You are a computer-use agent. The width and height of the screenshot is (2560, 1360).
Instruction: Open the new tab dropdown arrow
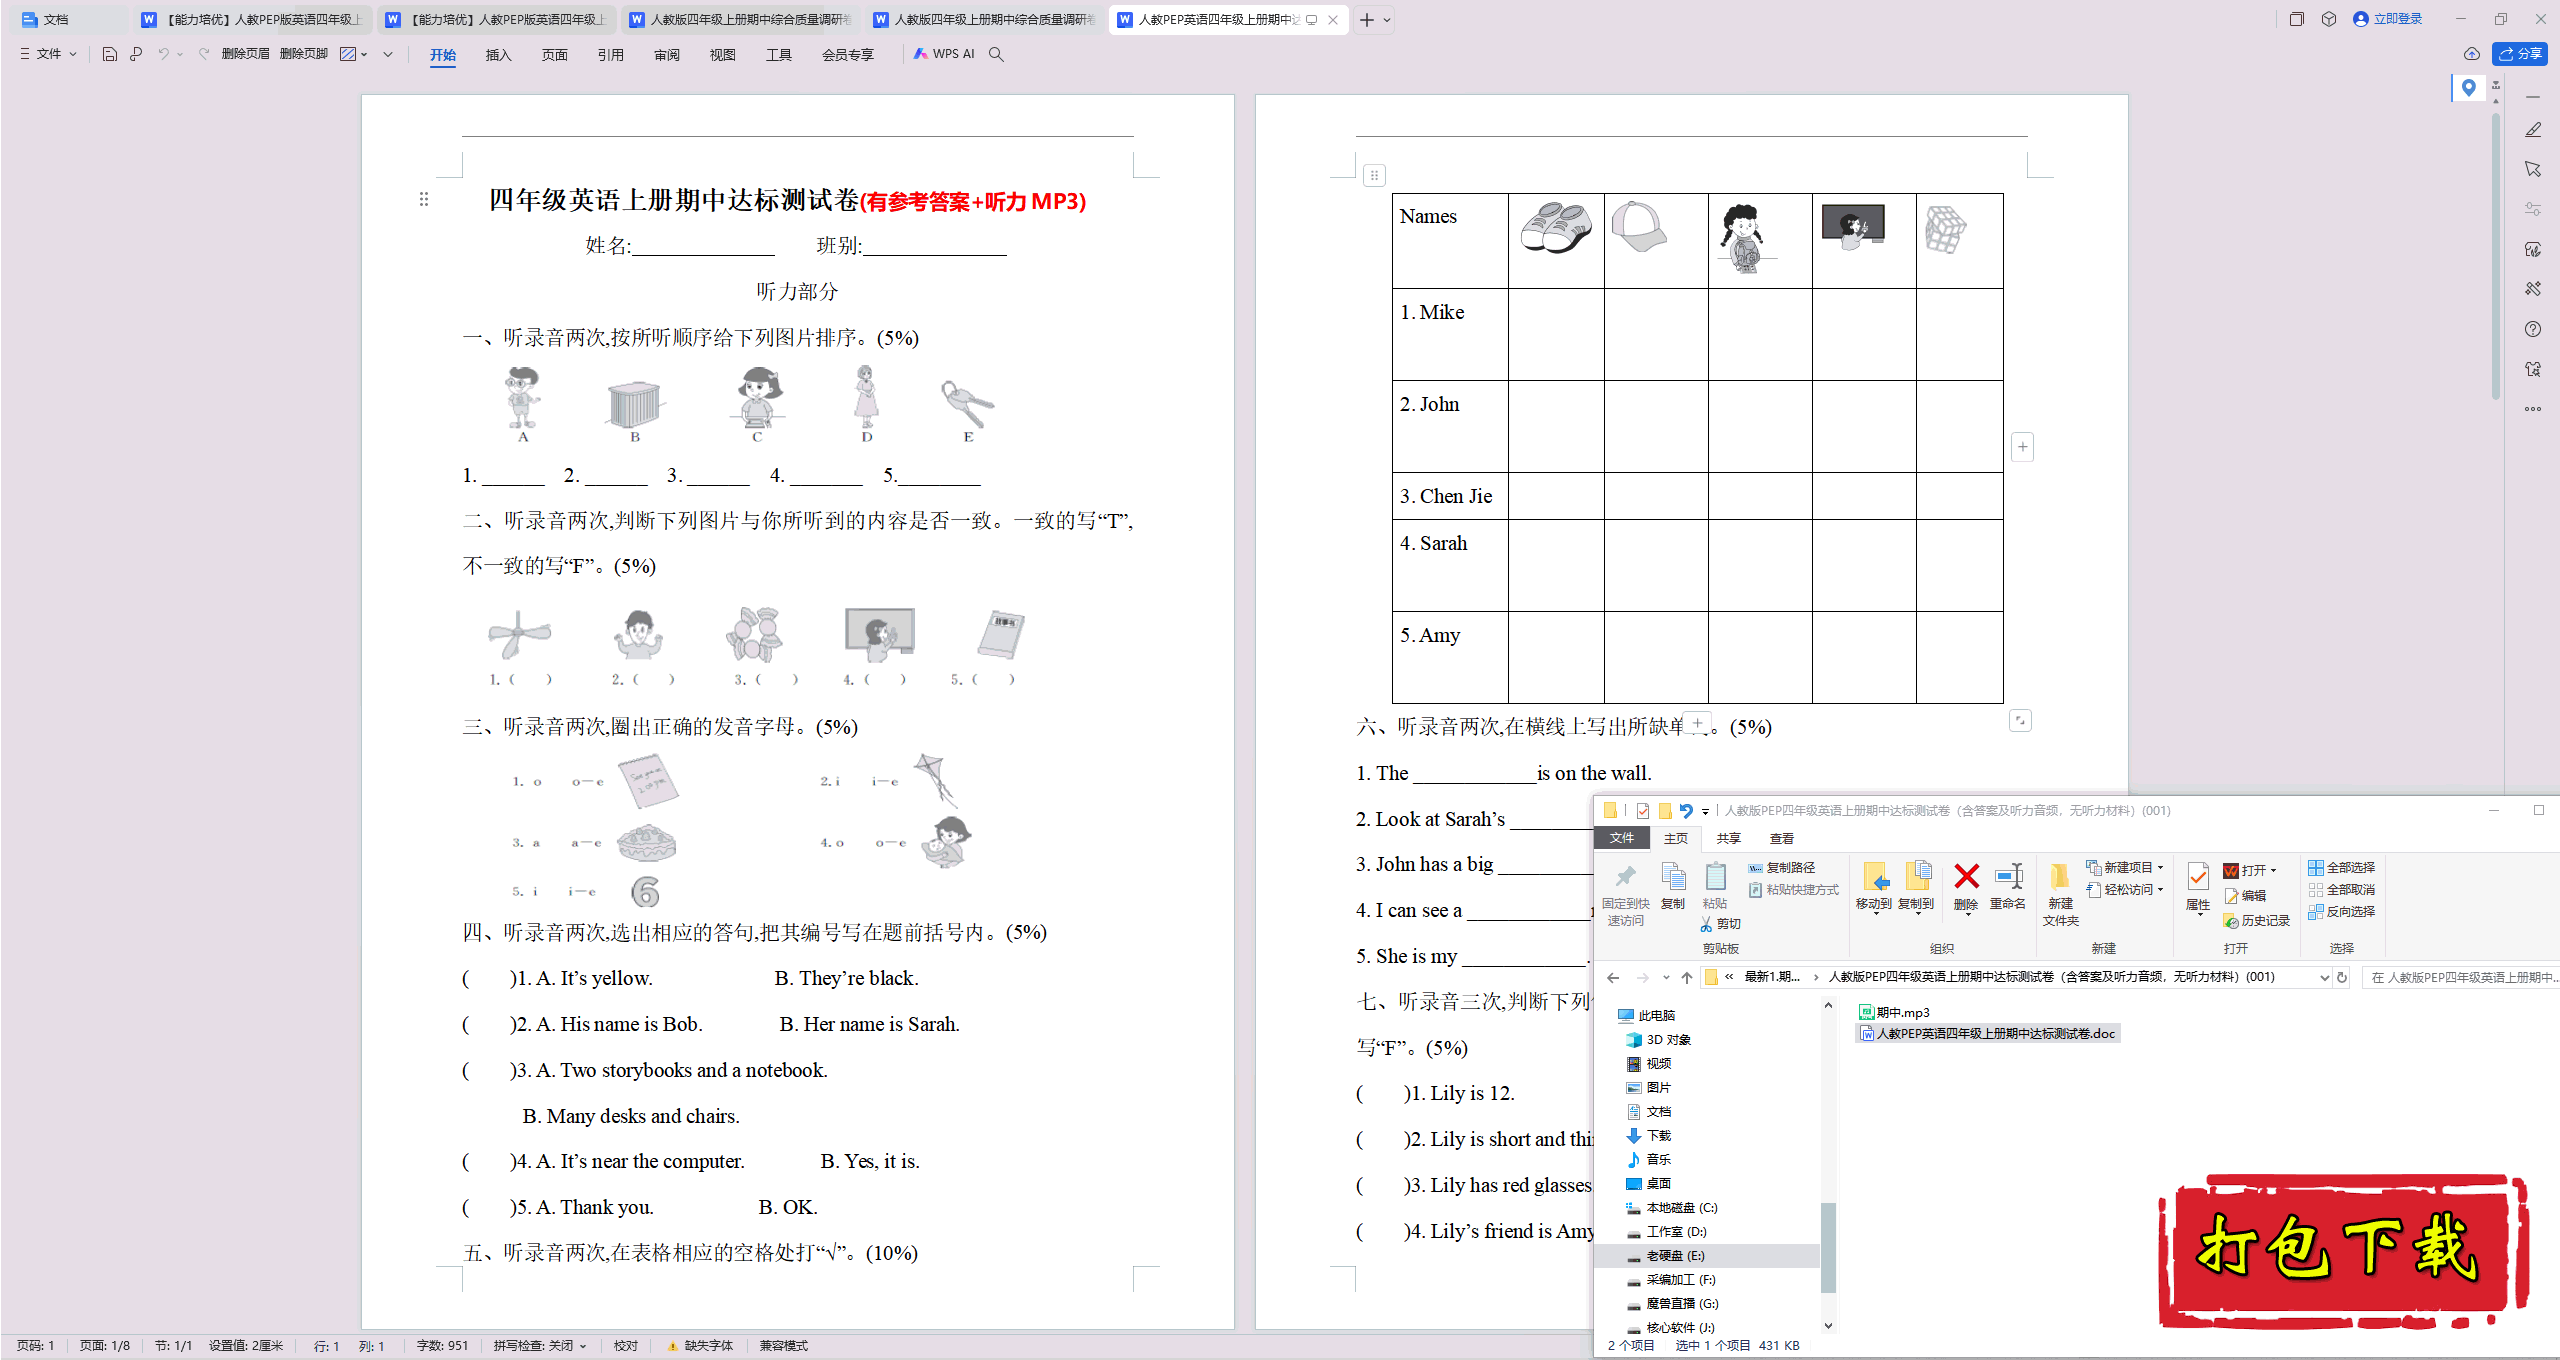click(x=1387, y=20)
